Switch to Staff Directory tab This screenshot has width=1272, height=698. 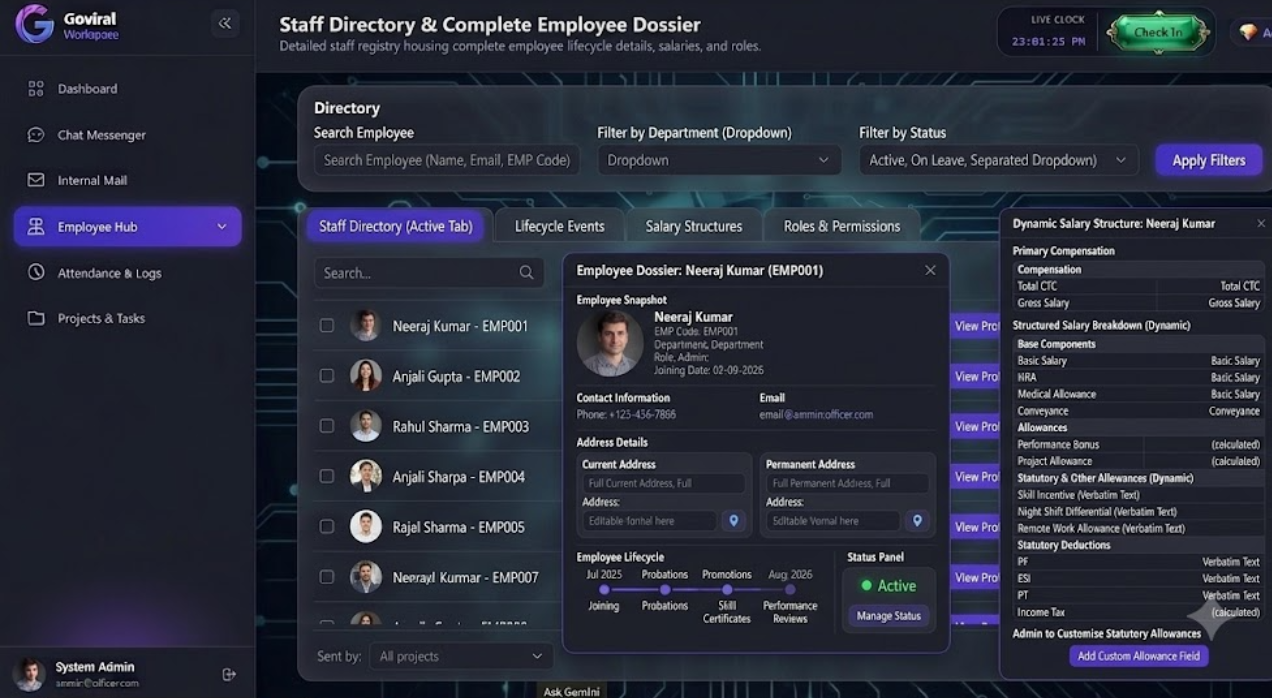[x=396, y=226]
